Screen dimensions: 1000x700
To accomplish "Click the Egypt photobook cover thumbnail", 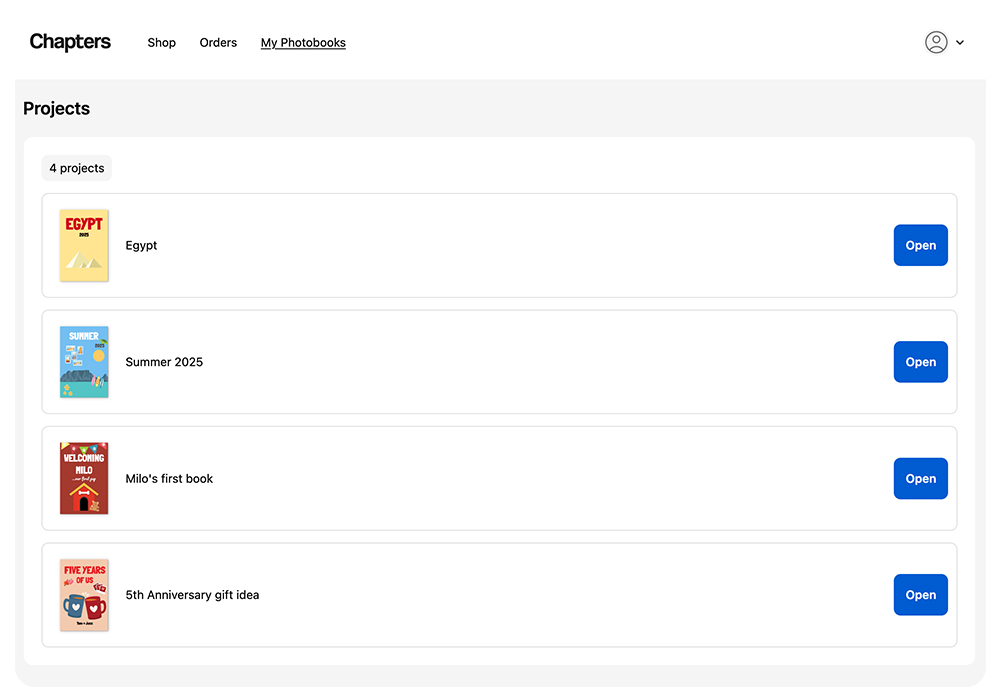I will tap(84, 245).
